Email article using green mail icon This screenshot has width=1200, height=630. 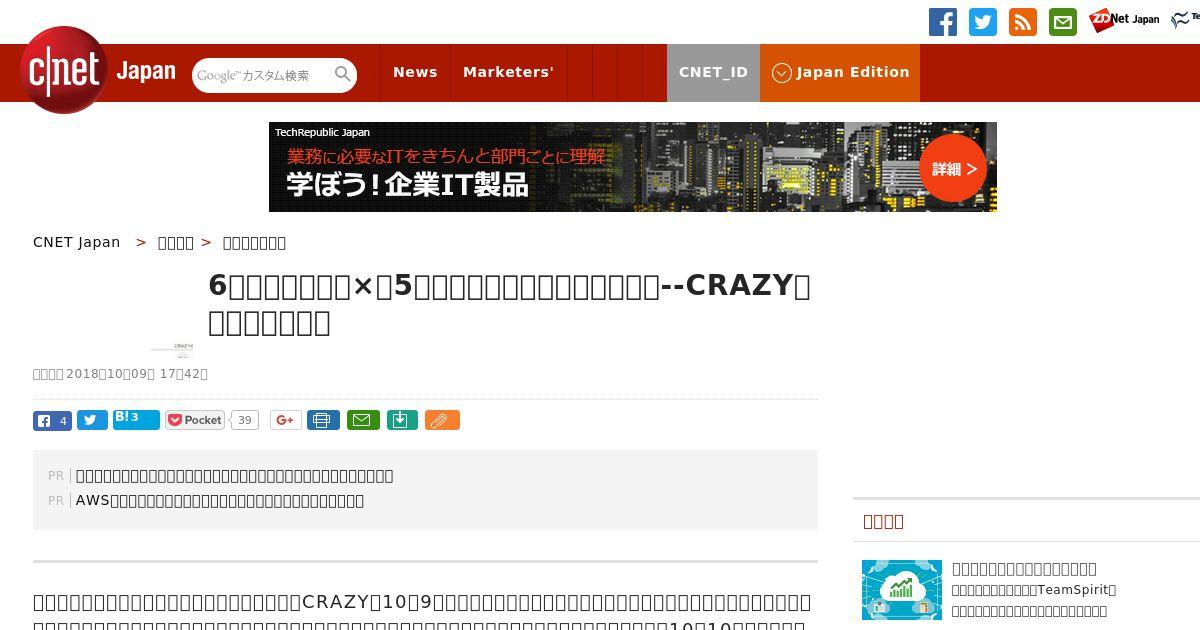point(363,421)
